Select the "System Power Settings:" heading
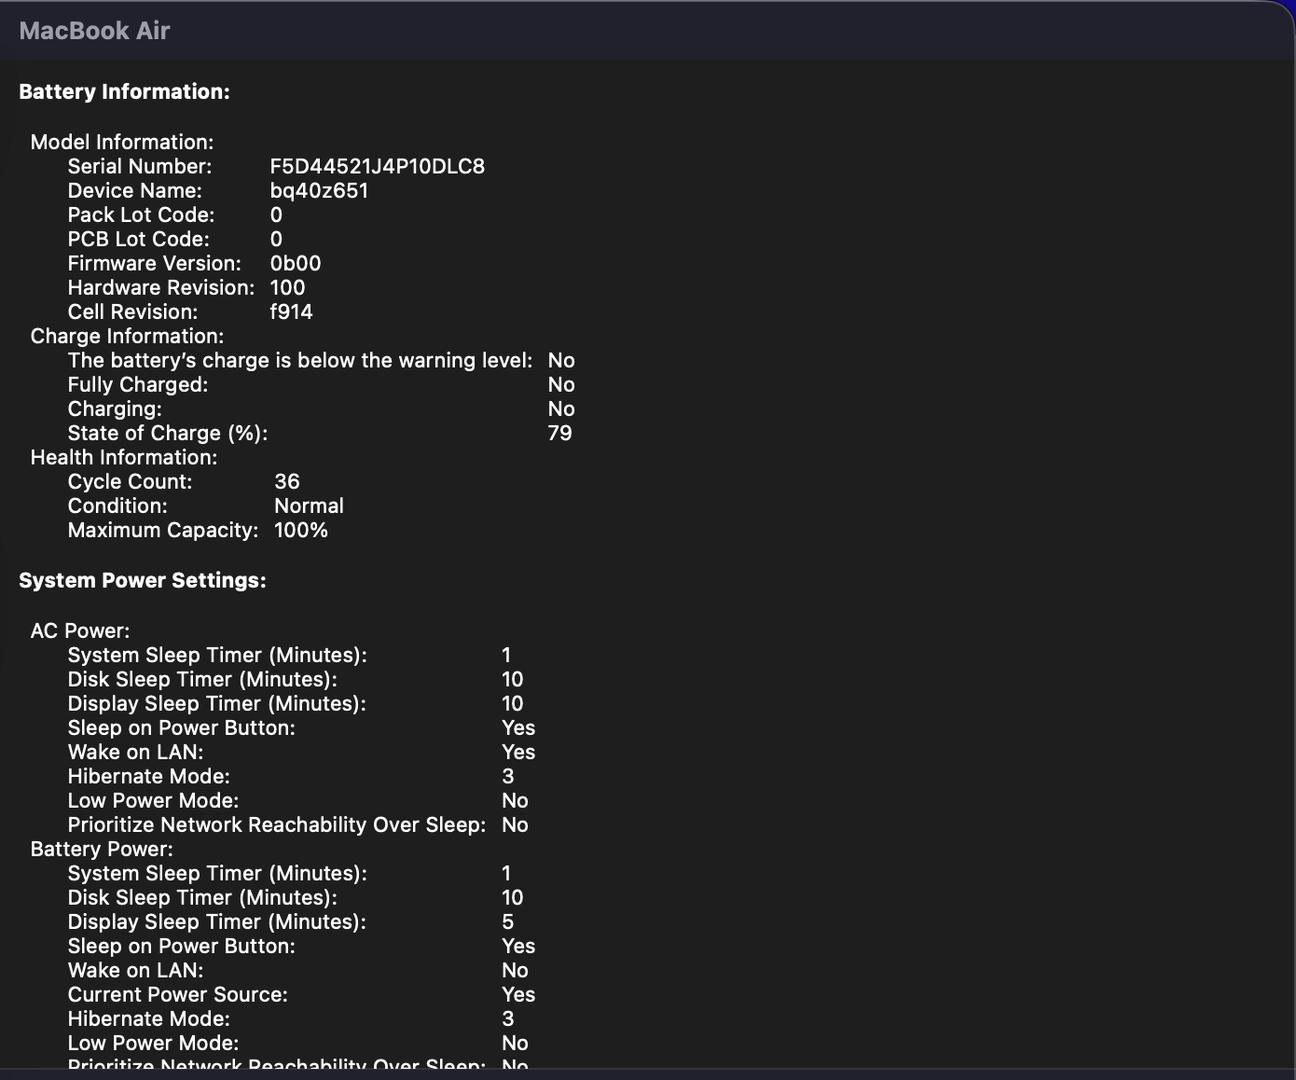 point(142,581)
